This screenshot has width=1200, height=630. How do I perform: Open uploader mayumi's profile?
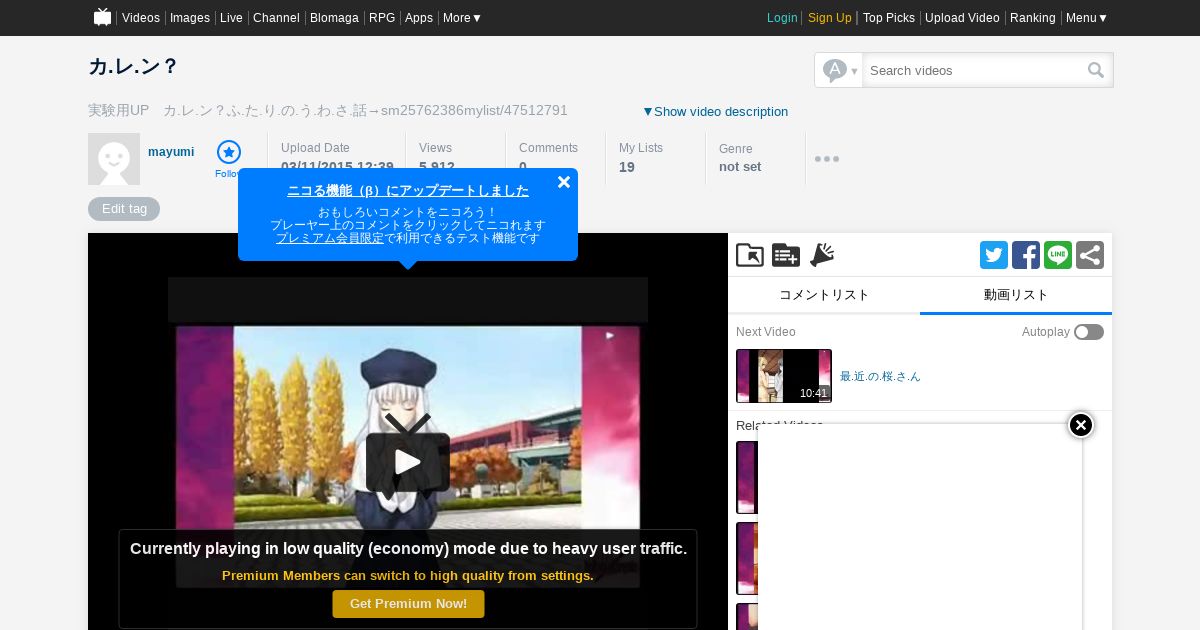pos(171,152)
